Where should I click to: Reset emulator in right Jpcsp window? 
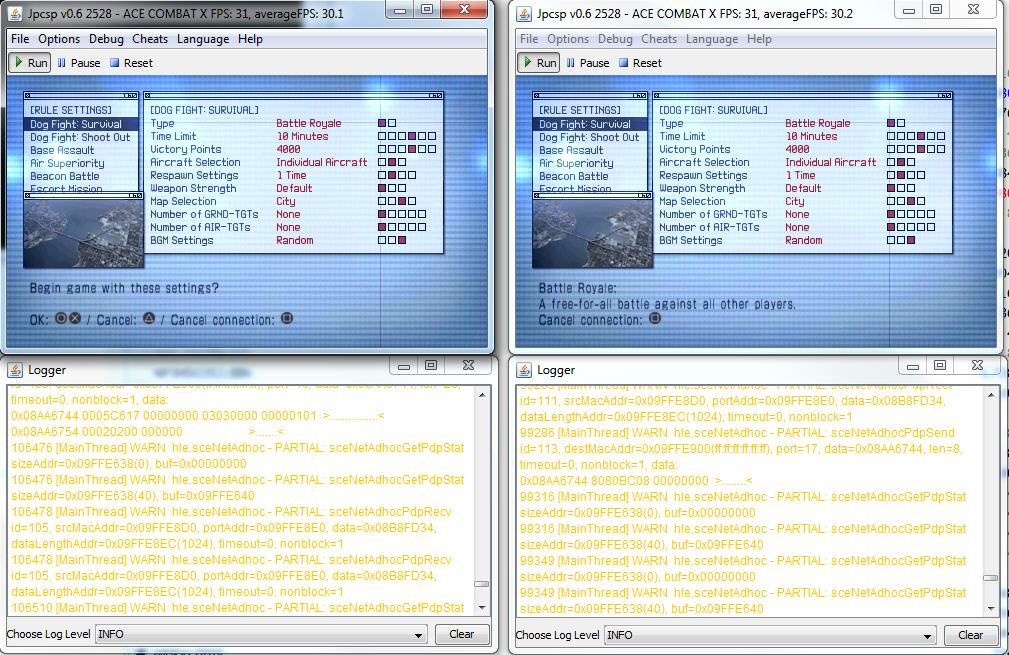[x=640, y=62]
